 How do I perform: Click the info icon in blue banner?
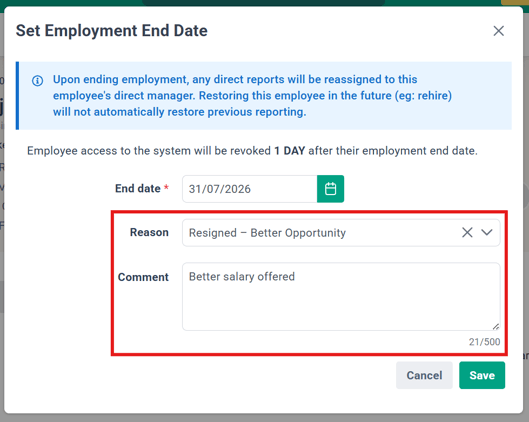coord(37,81)
